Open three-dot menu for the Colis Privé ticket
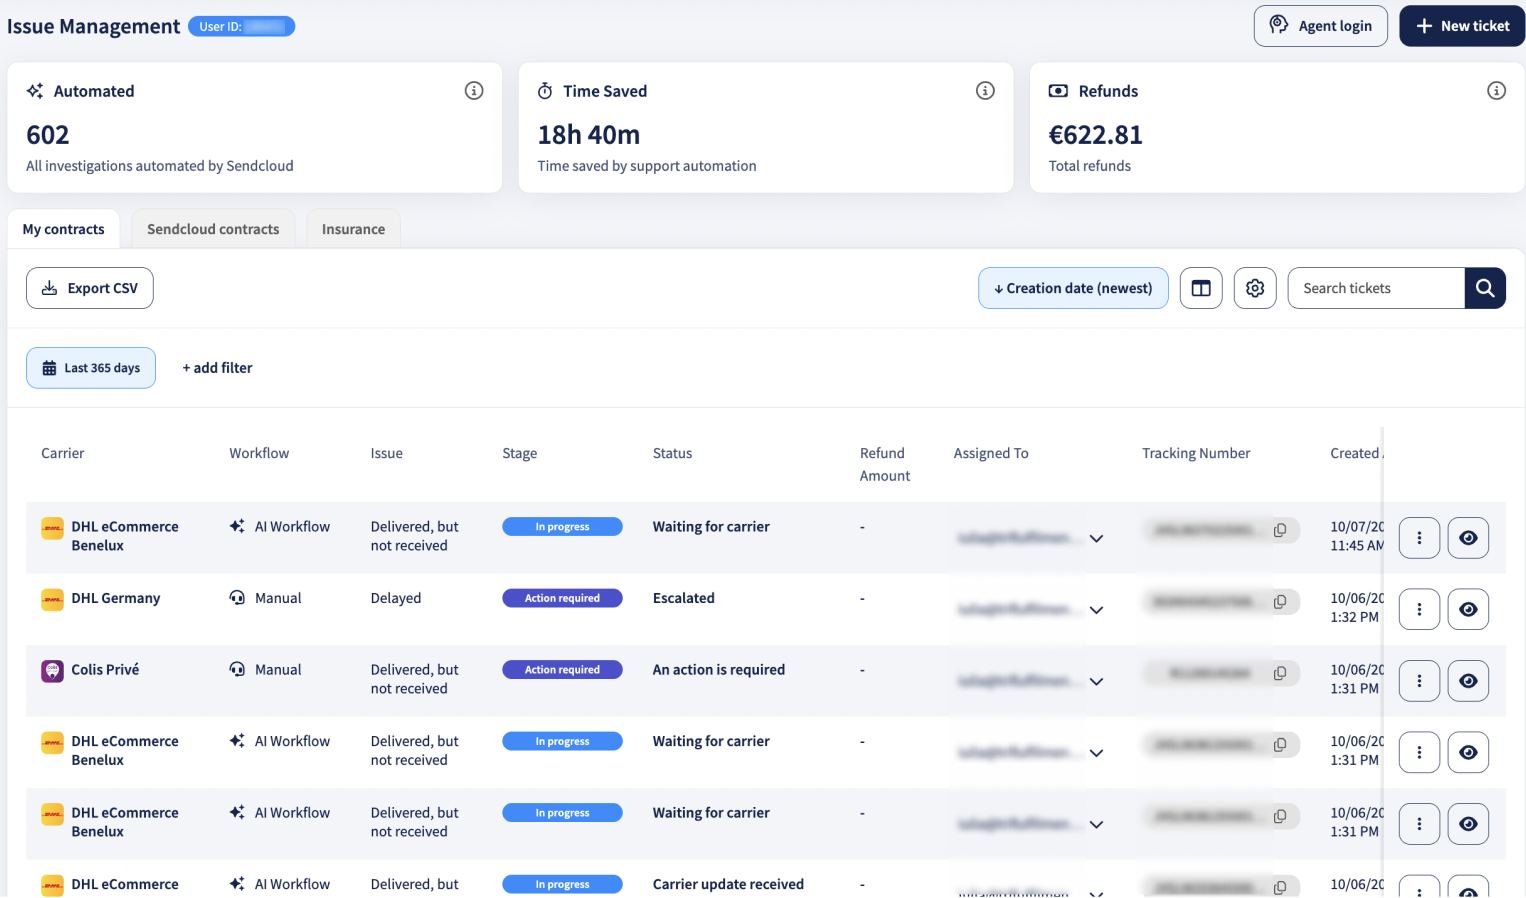 tap(1419, 681)
